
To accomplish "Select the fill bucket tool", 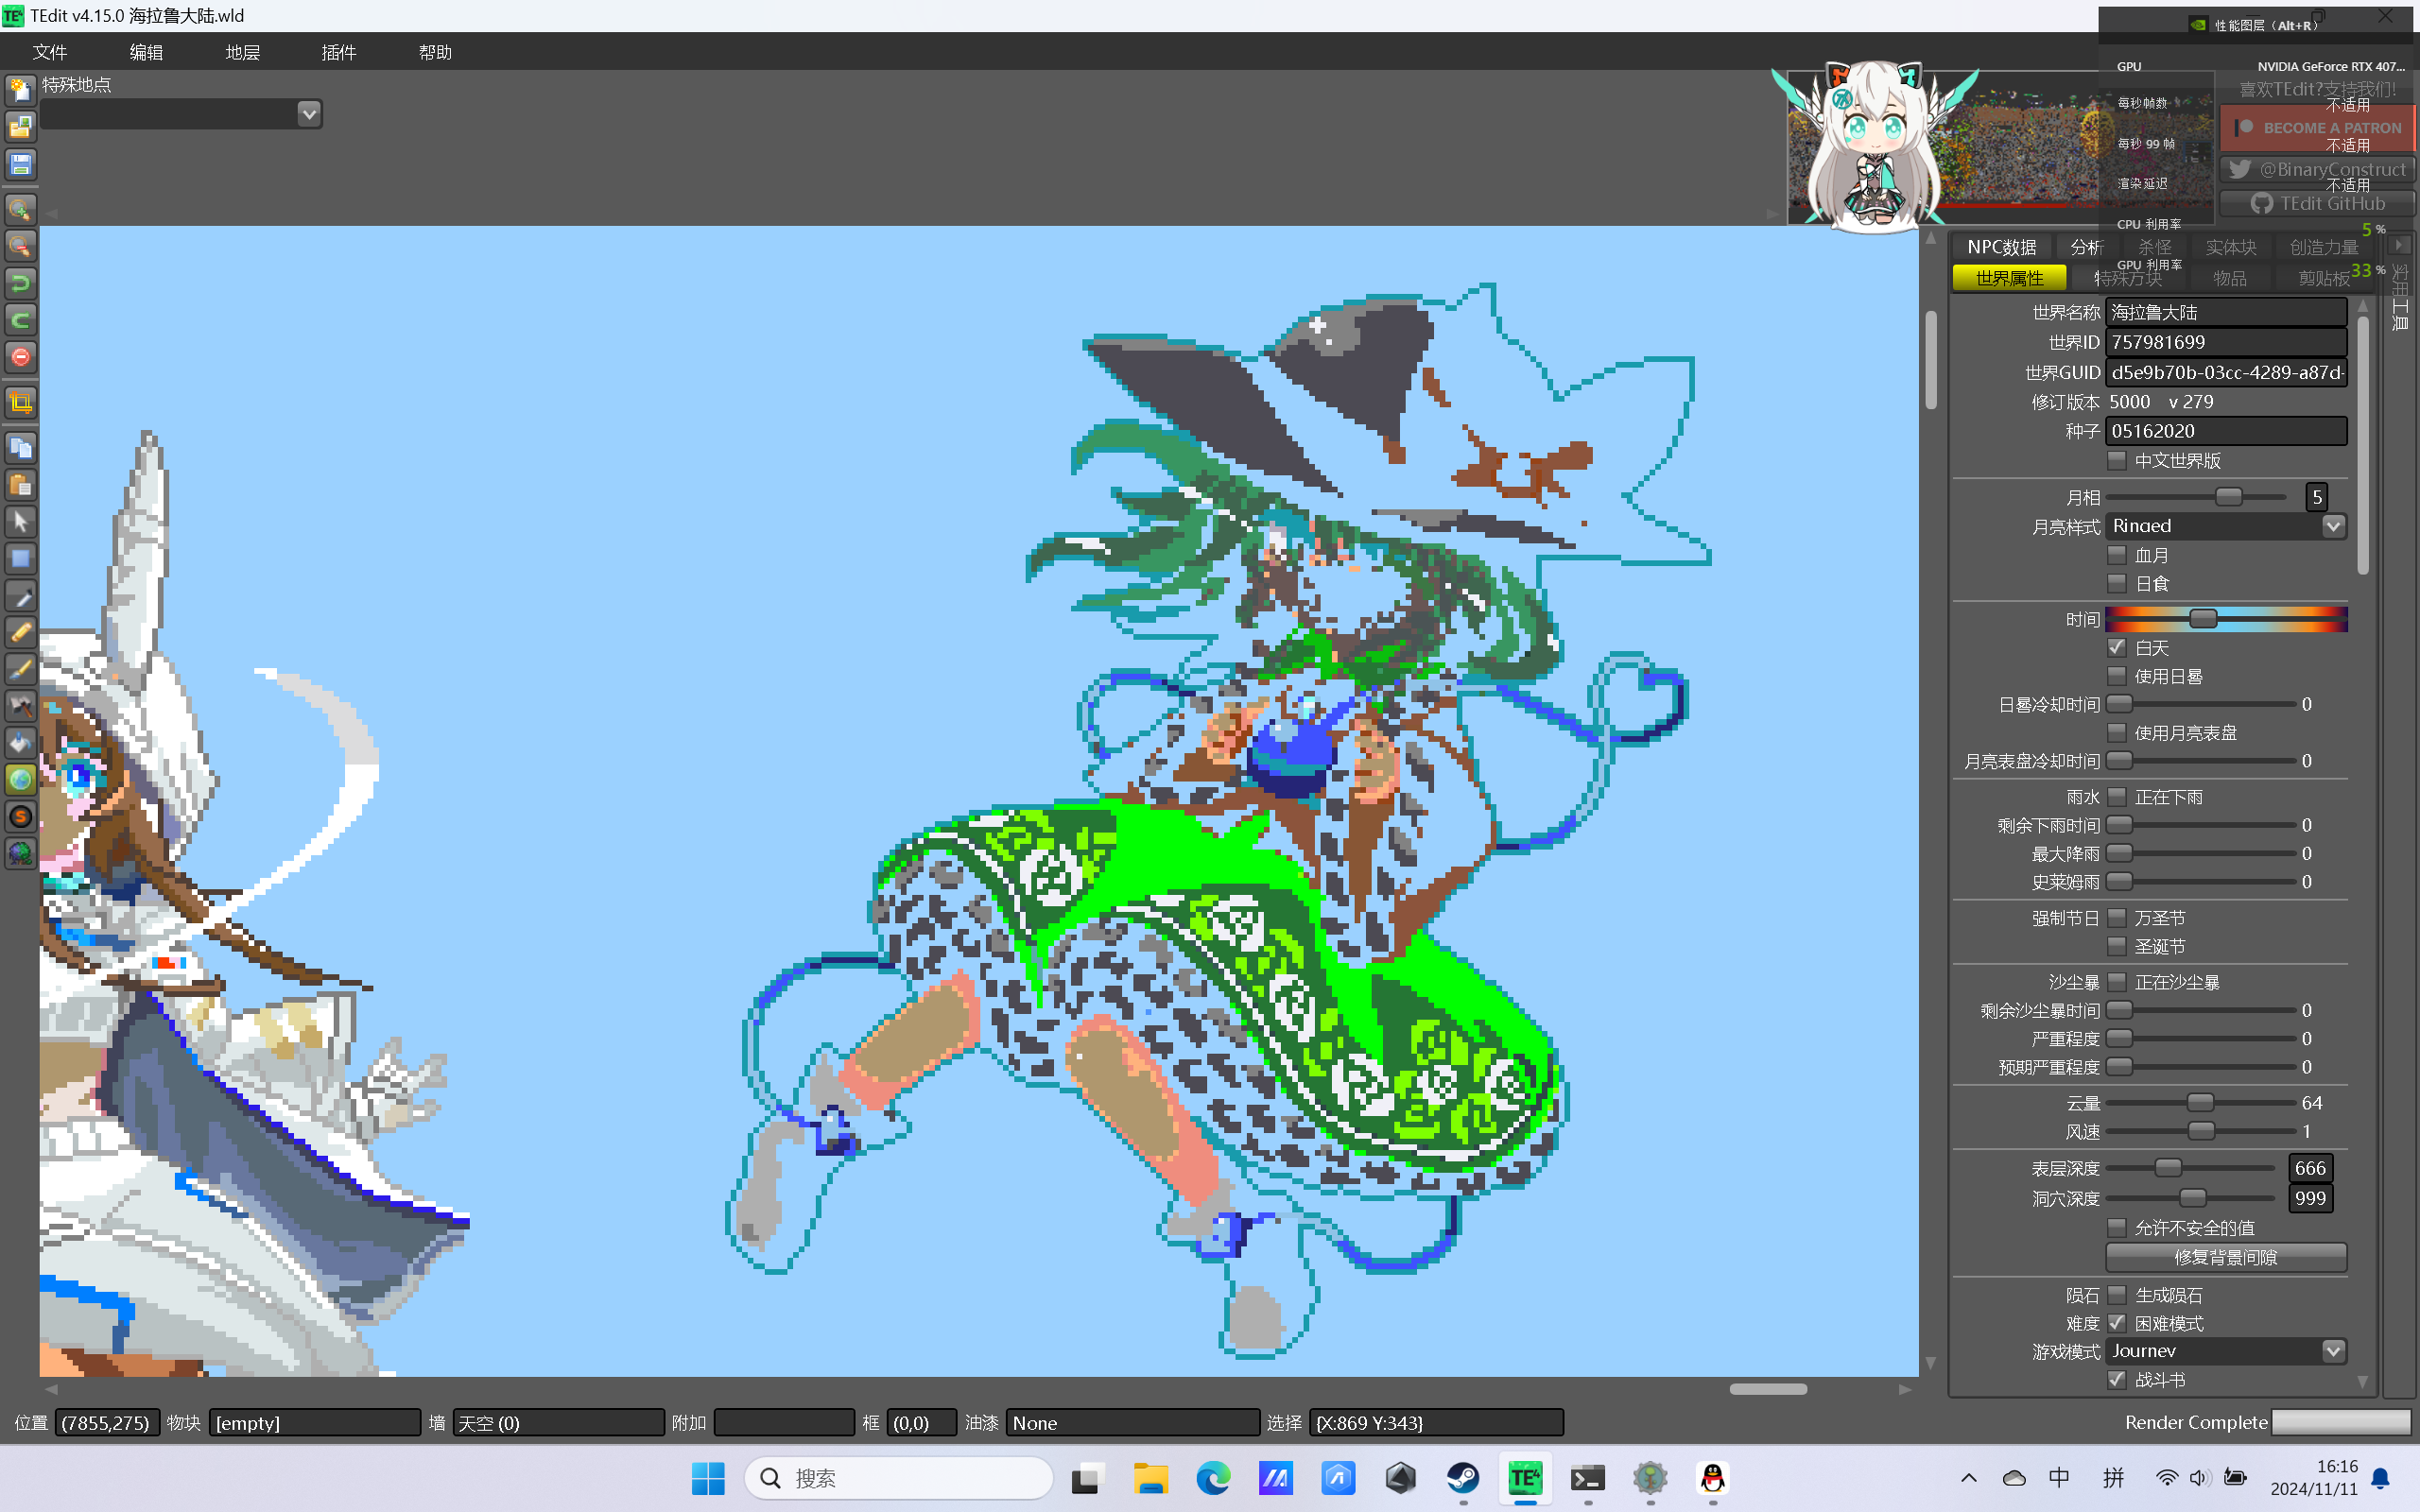I will (x=20, y=743).
